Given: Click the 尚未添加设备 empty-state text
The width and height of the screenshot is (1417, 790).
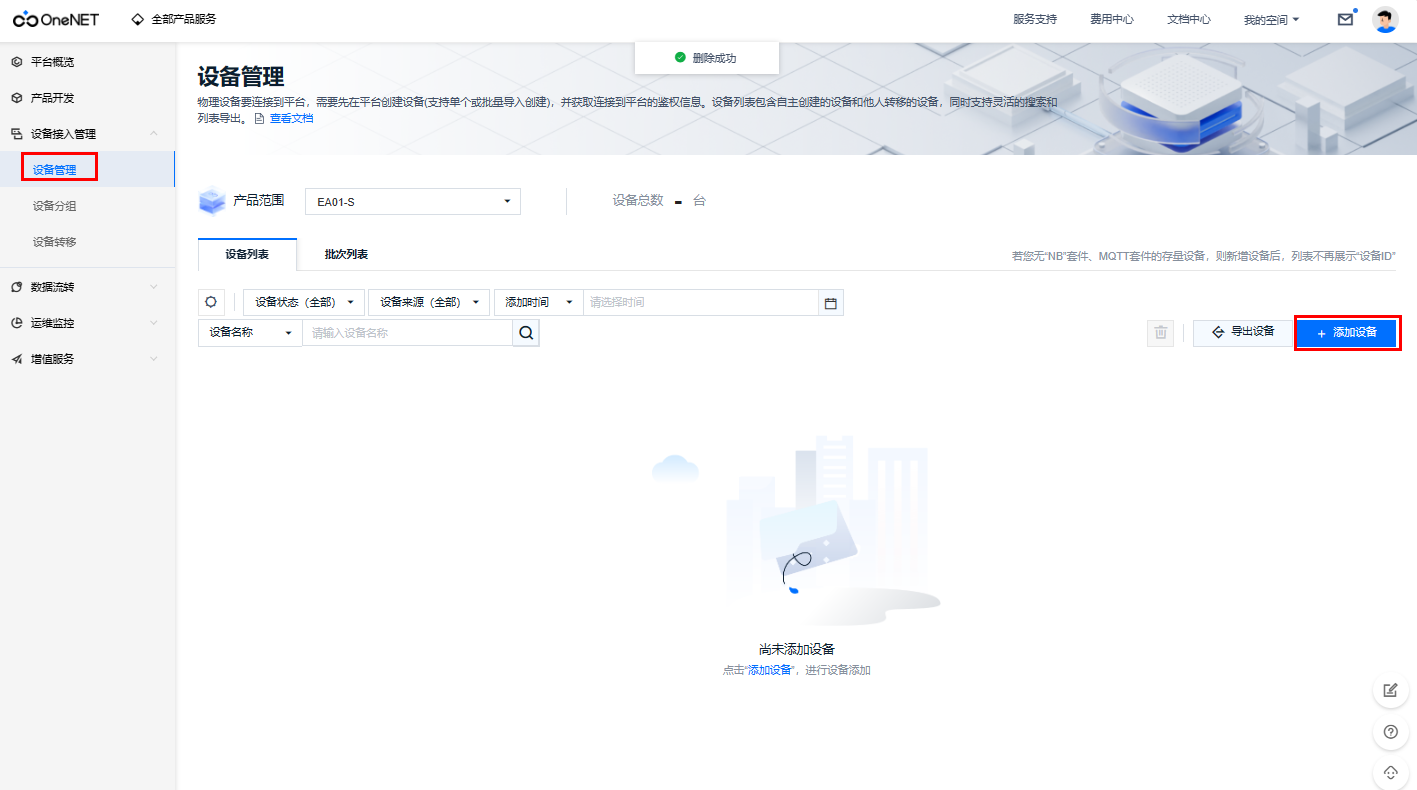Looking at the screenshot, I should click(x=797, y=650).
